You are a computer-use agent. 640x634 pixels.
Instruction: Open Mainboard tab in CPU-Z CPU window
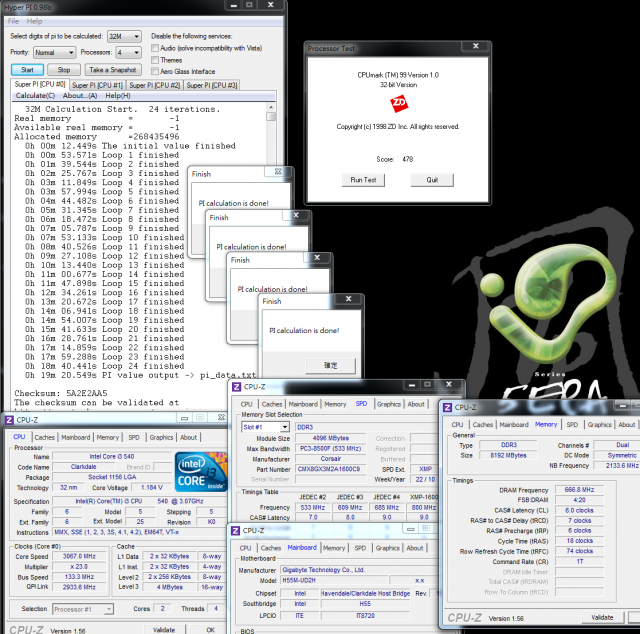(x=76, y=437)
